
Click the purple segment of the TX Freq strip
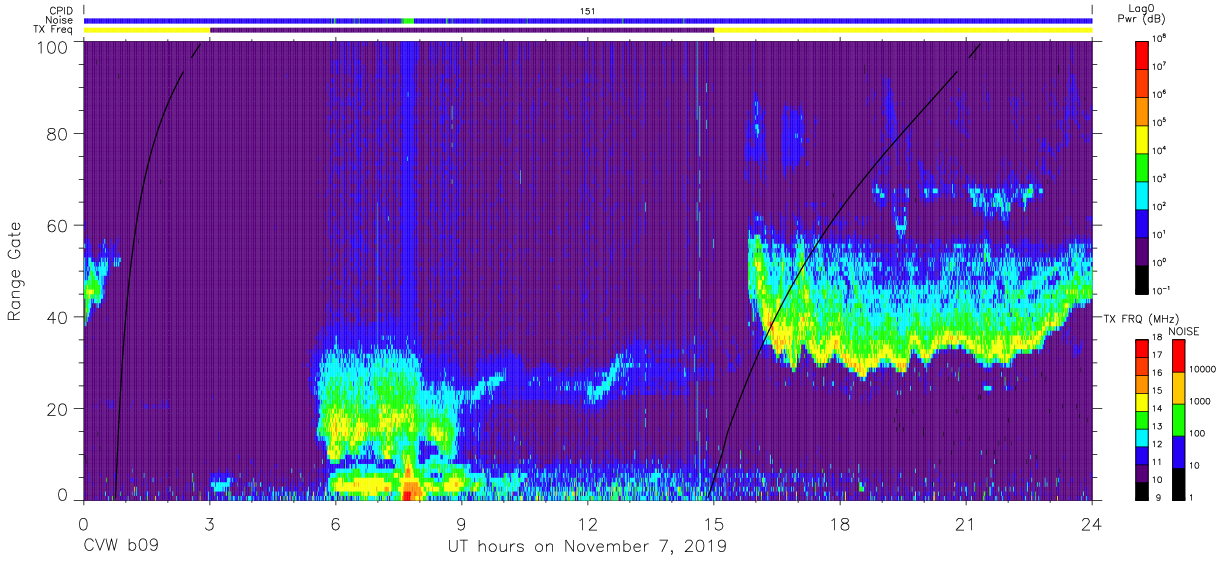(x=462, y=30)
